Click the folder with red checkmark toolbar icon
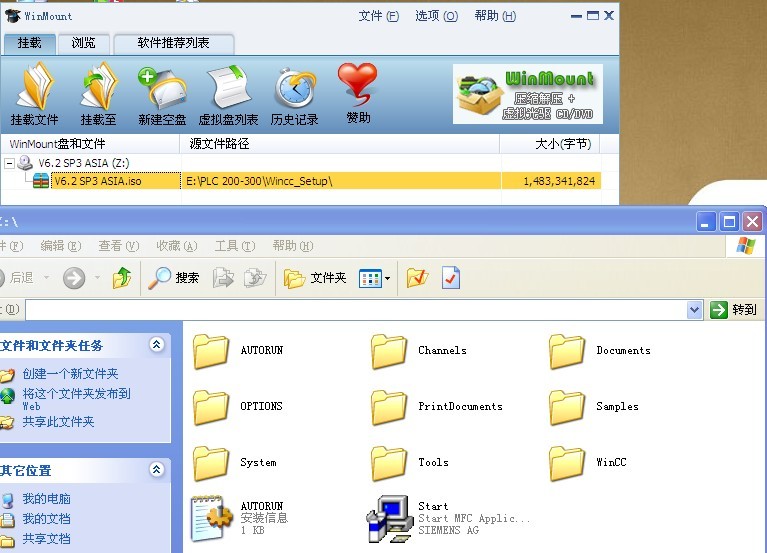 pyautogui.click(x=417, y=278)
